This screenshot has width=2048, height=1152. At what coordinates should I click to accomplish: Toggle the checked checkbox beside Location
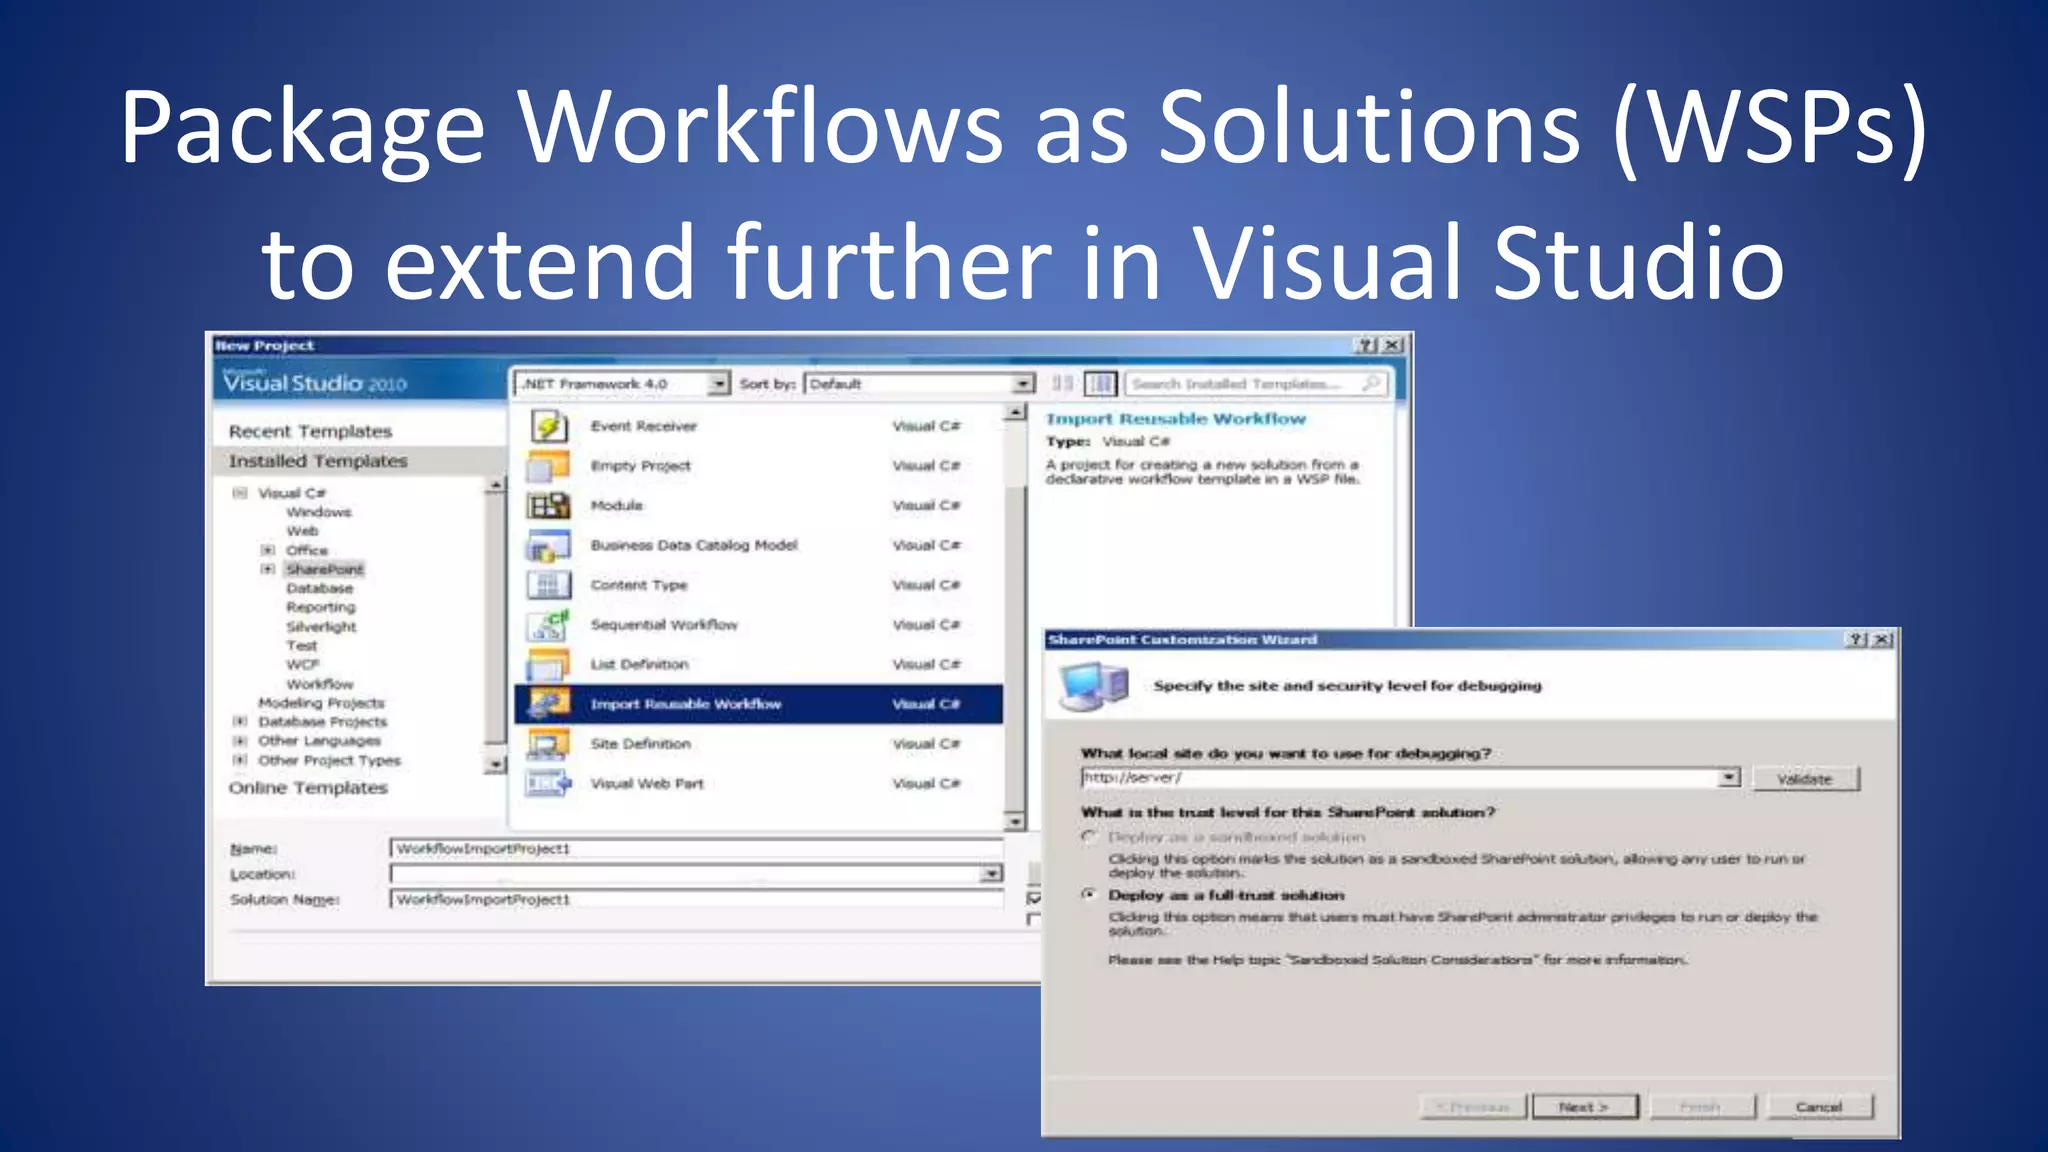tap(1035, 898)
